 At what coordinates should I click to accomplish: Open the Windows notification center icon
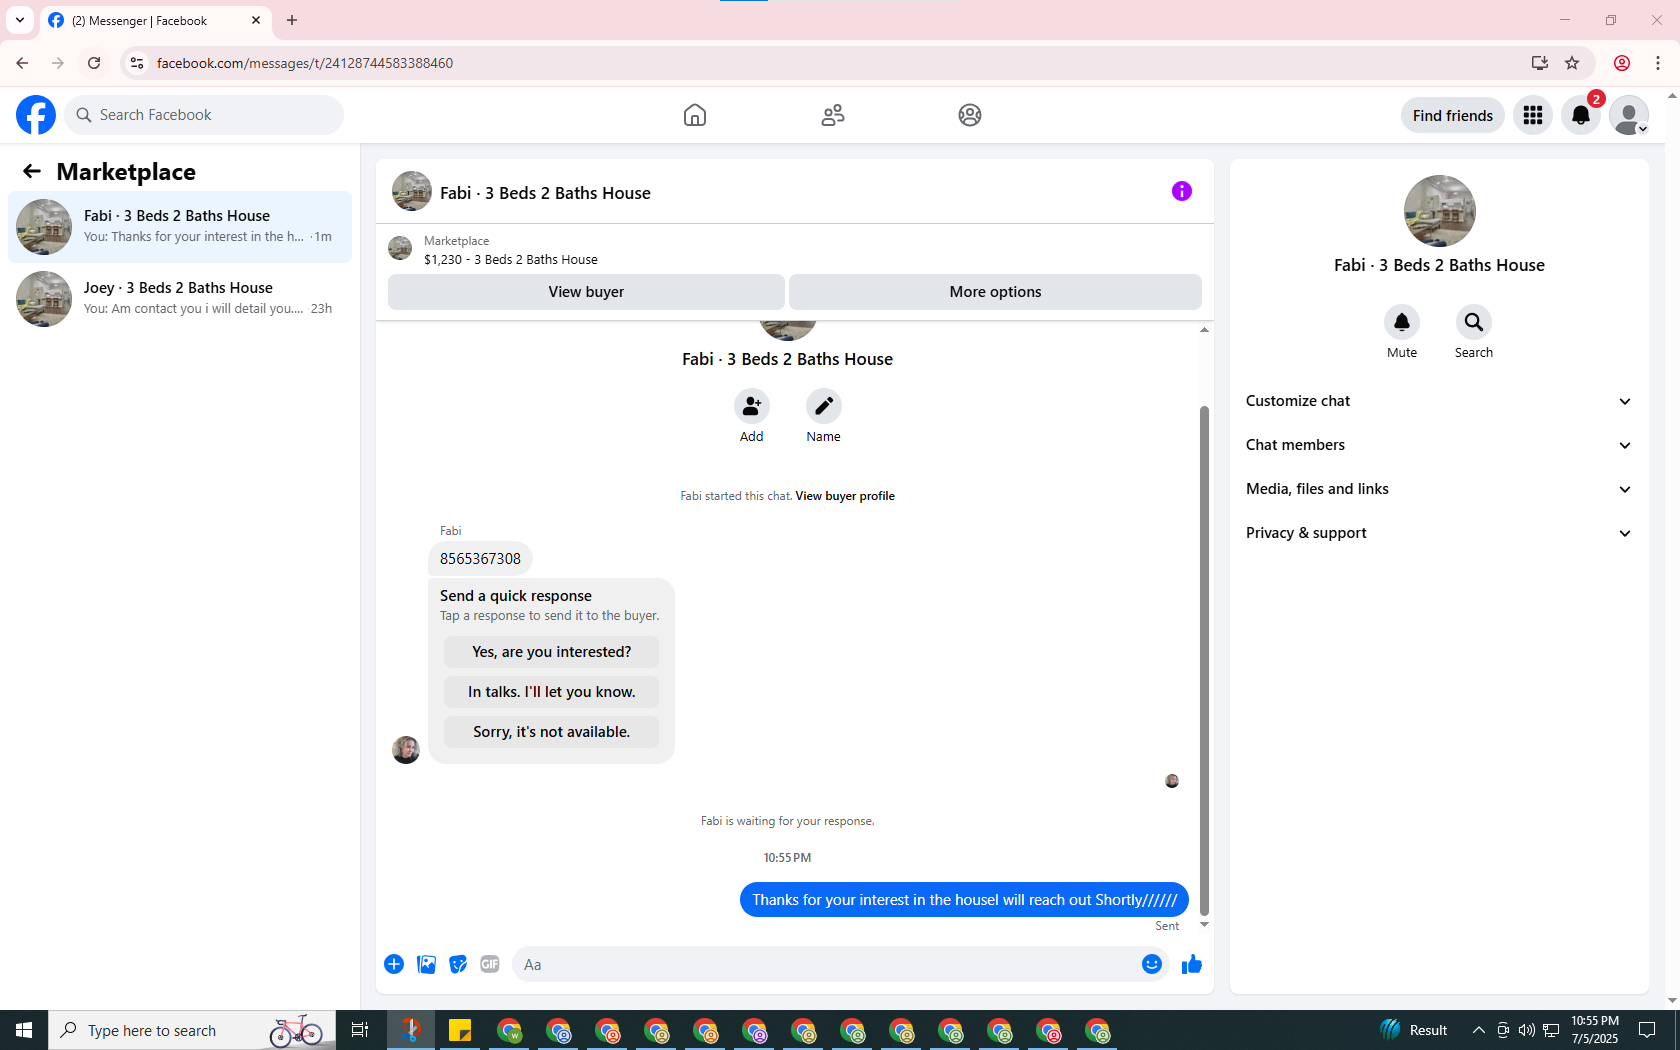[x=1647, y=1030]
